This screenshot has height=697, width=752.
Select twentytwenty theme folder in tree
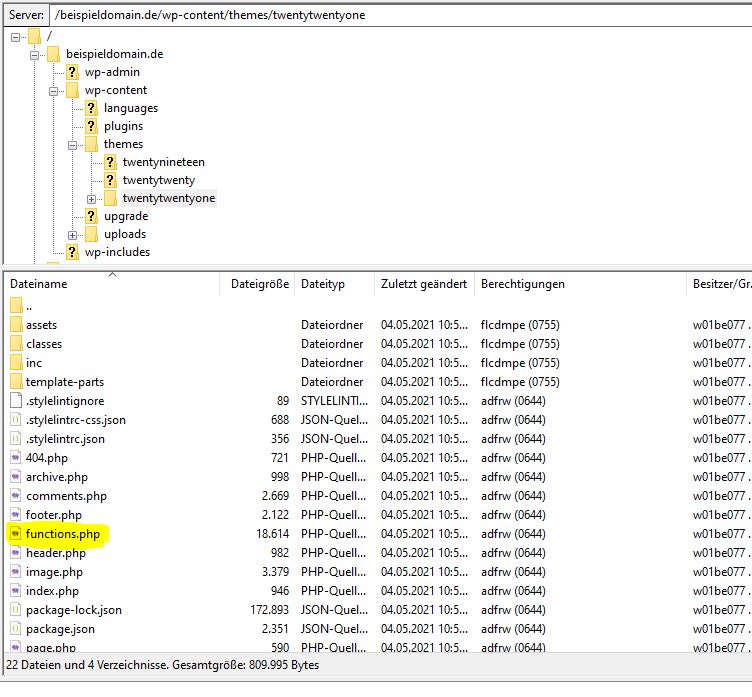[159, 180]
